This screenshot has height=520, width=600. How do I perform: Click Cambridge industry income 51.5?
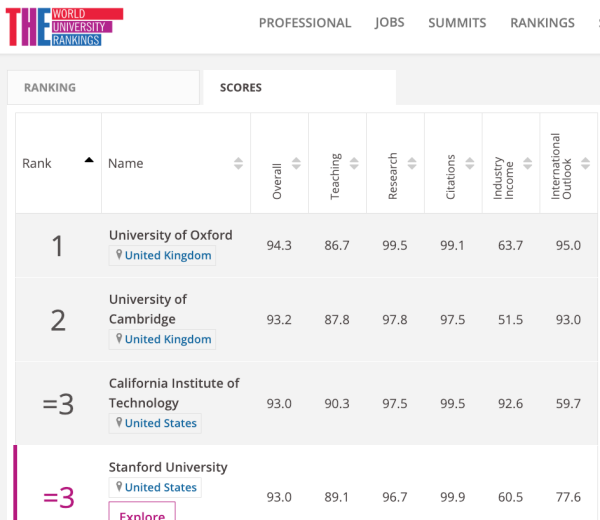click(x=510, y=319)
